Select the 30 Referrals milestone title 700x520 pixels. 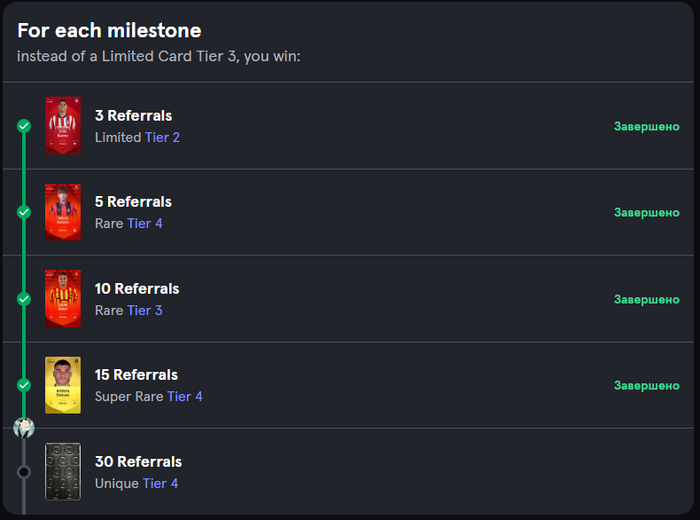click(138, 462)
